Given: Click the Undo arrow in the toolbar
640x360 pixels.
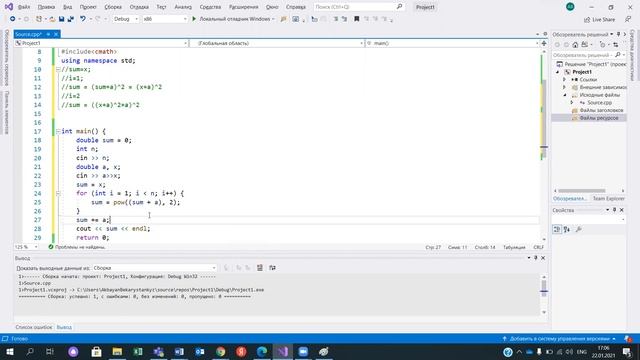Looking at the screenshot, I should [x=82, y=19].
